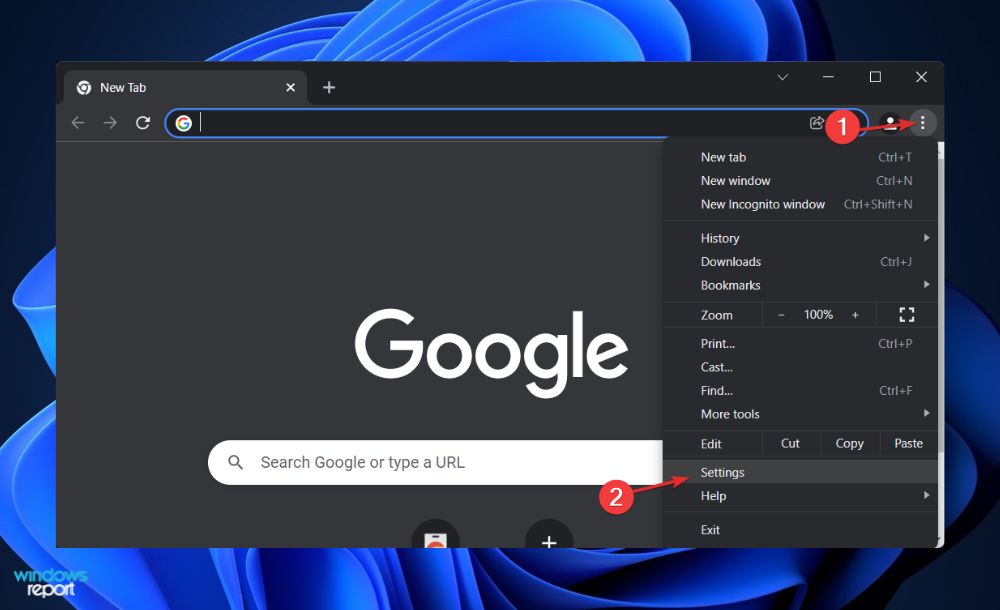Open the three-dot Chrome menu
Image resolution: width=1000 pixels, height=610 pixels.
point(922,123)
